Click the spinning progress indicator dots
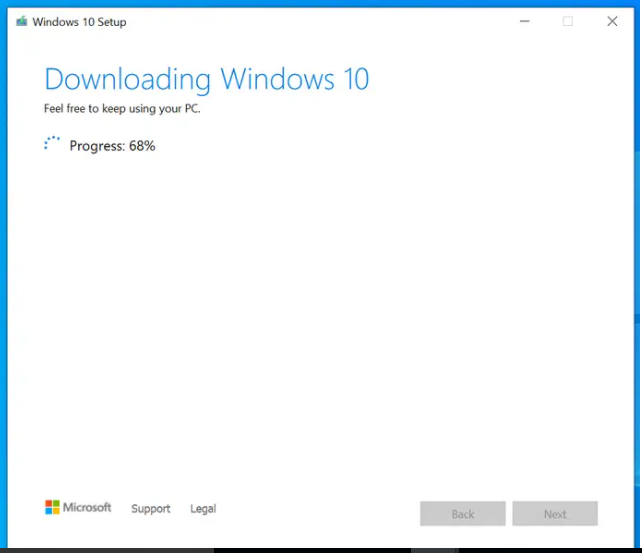This screenshot has height=553, width=642. (x=52, y=143)
